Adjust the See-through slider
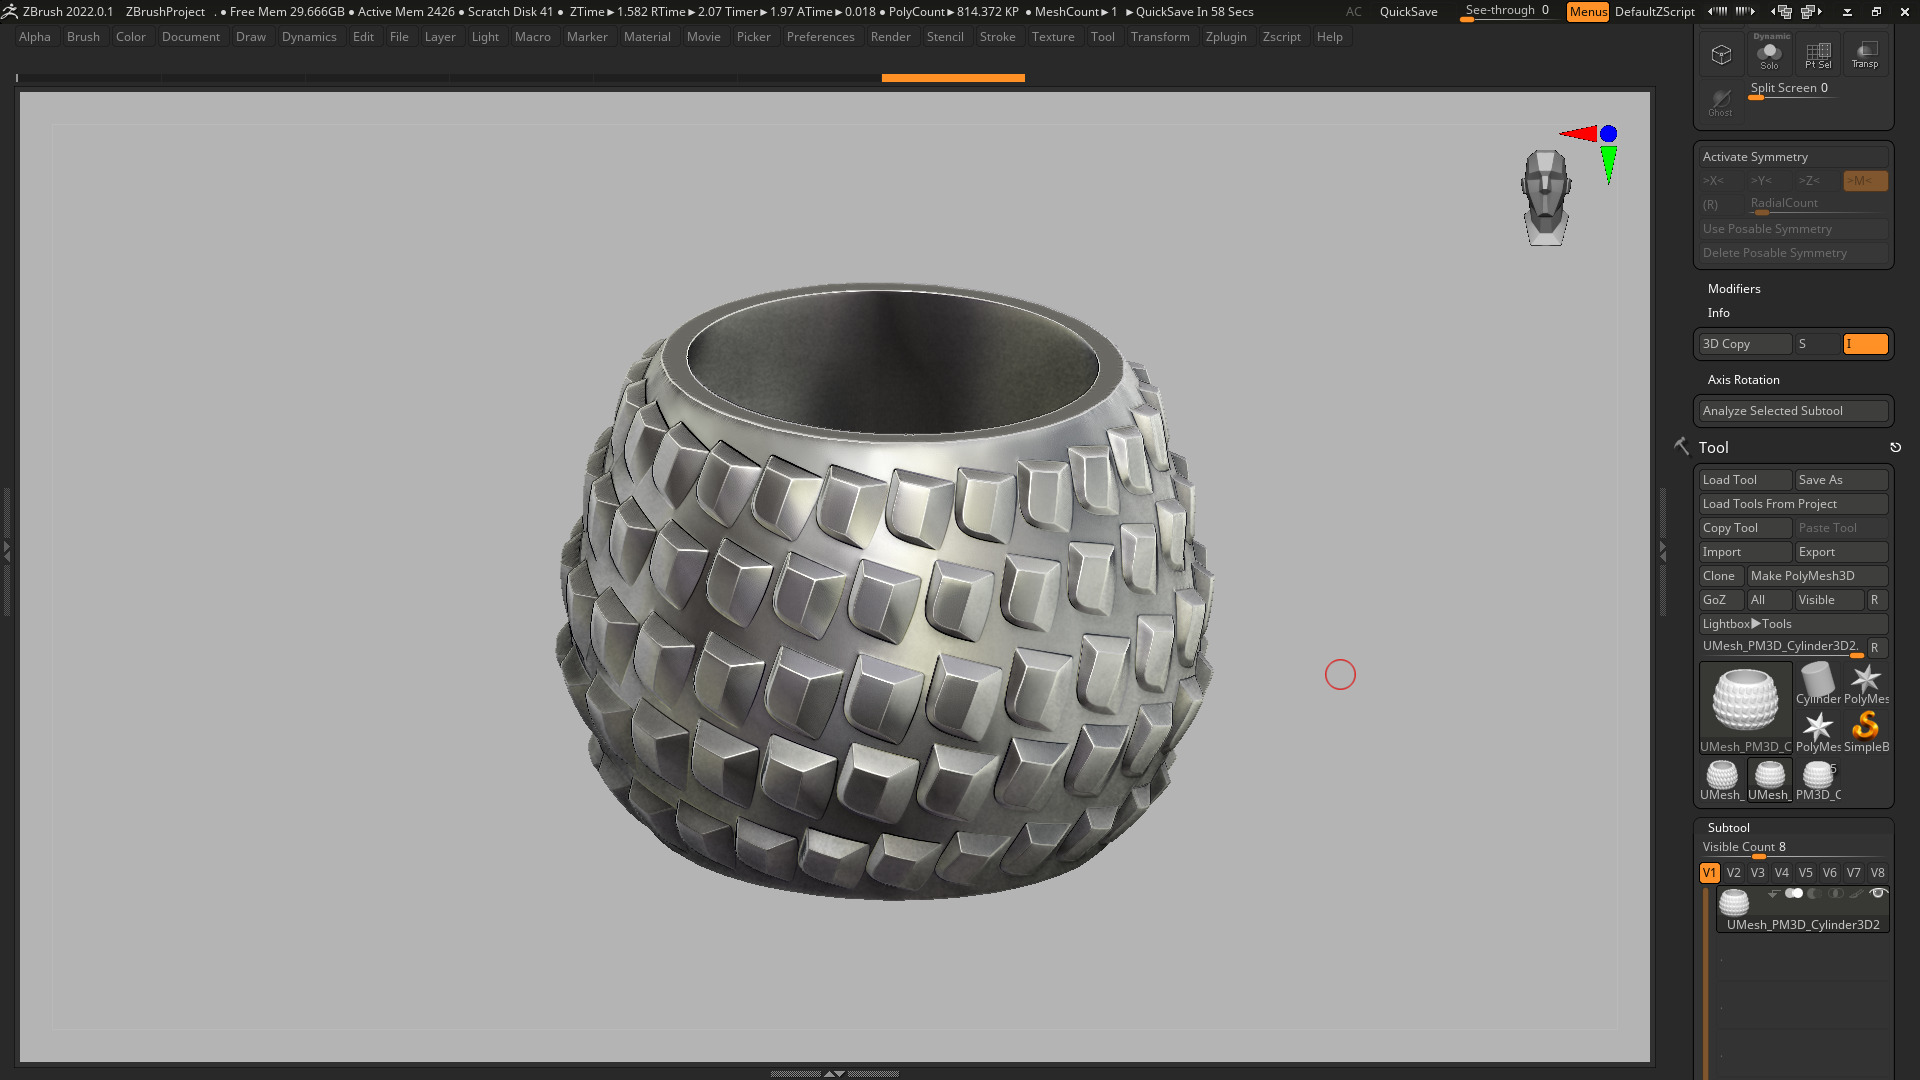Viewport: 1920px width, 1080px height. 1508,11
